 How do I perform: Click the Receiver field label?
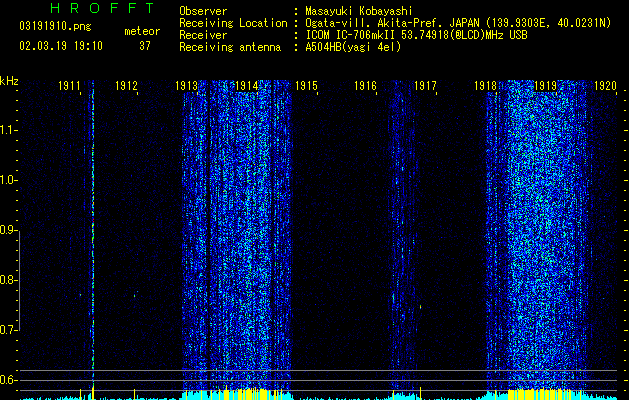click(203, 35)
